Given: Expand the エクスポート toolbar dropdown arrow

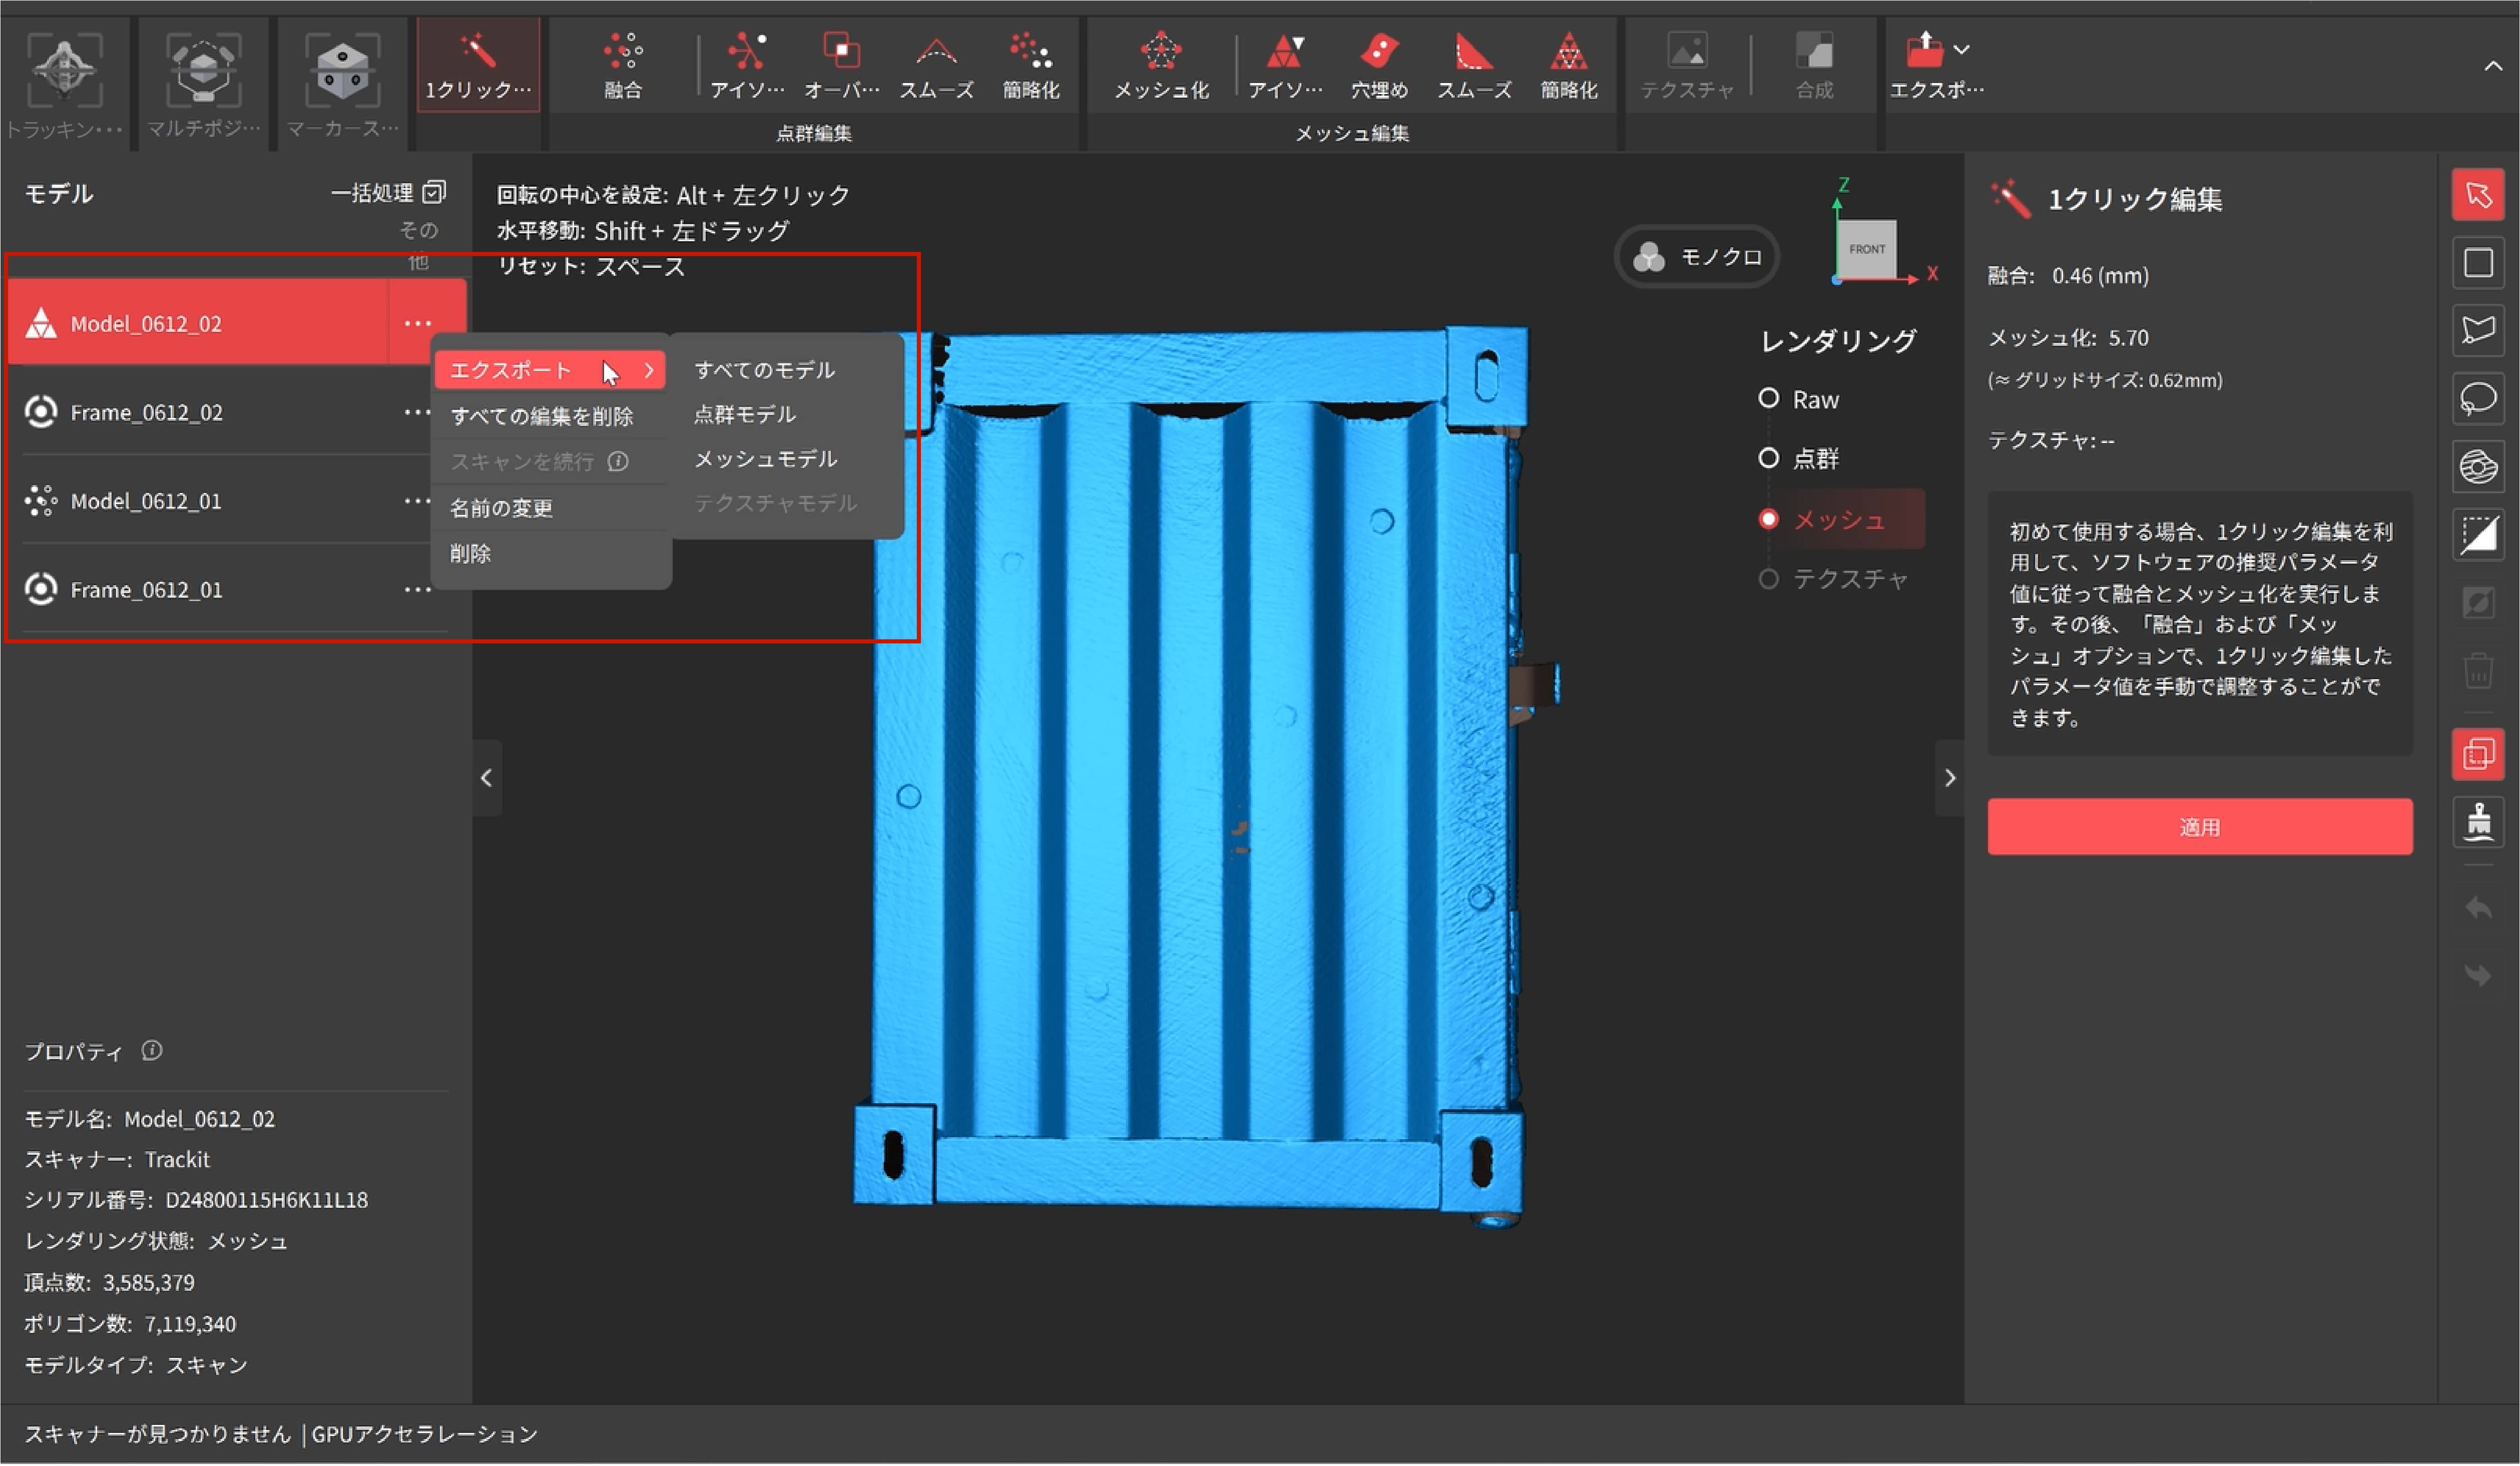Looking at the screenshot, I should click(x=1961, y=49).
